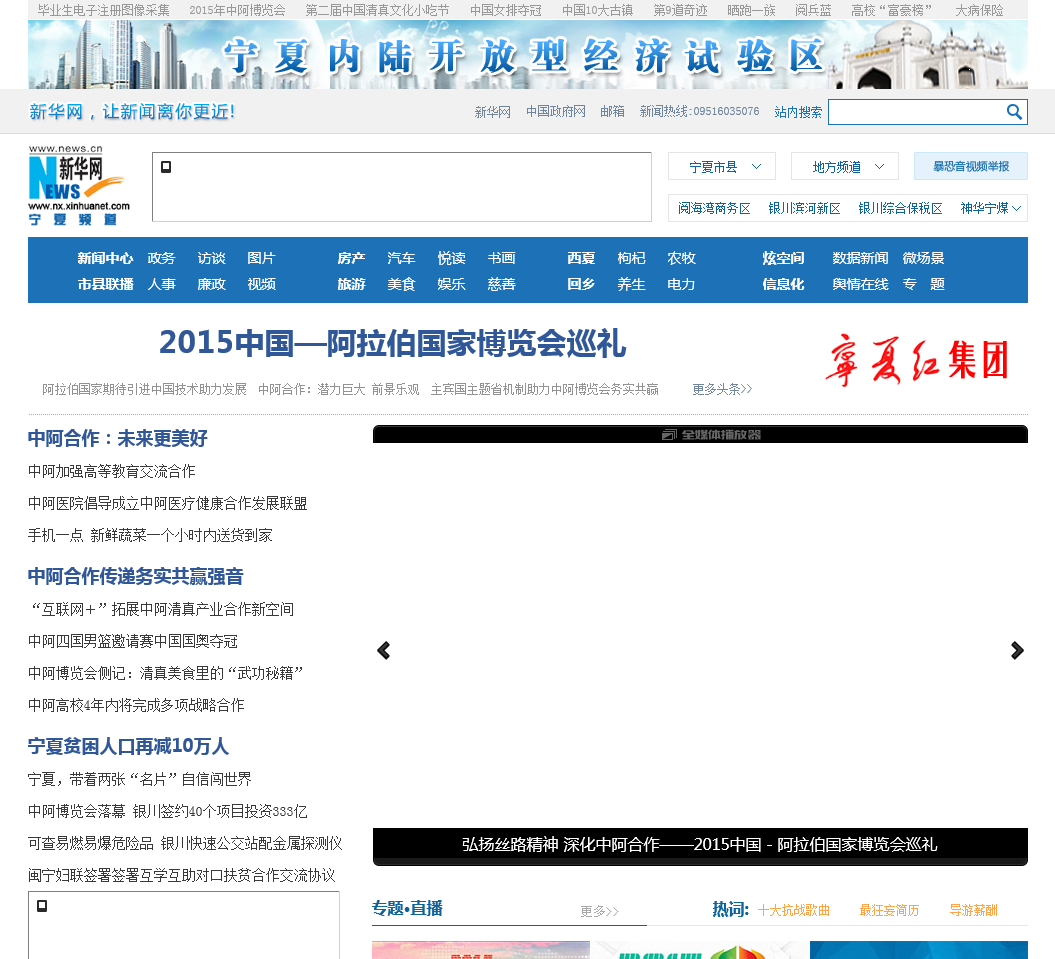Open 美食 section

[x=401, y=285]
